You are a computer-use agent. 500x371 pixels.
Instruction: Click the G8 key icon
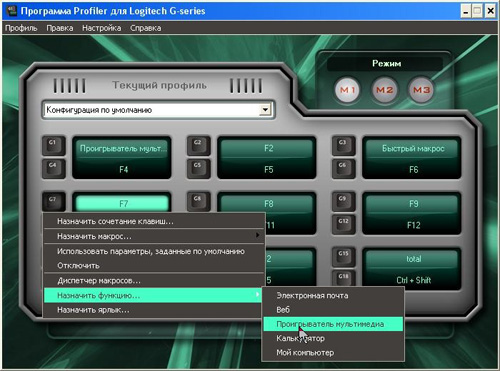(x=198, y=201)
